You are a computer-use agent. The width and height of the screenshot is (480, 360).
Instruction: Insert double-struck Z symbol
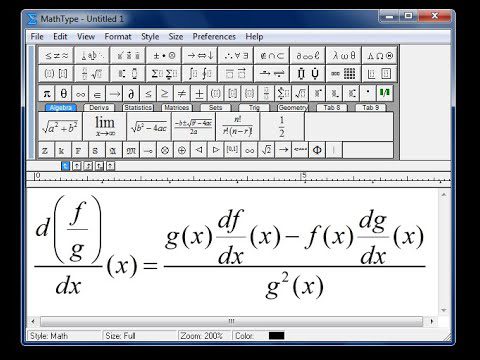pos(45,150)
